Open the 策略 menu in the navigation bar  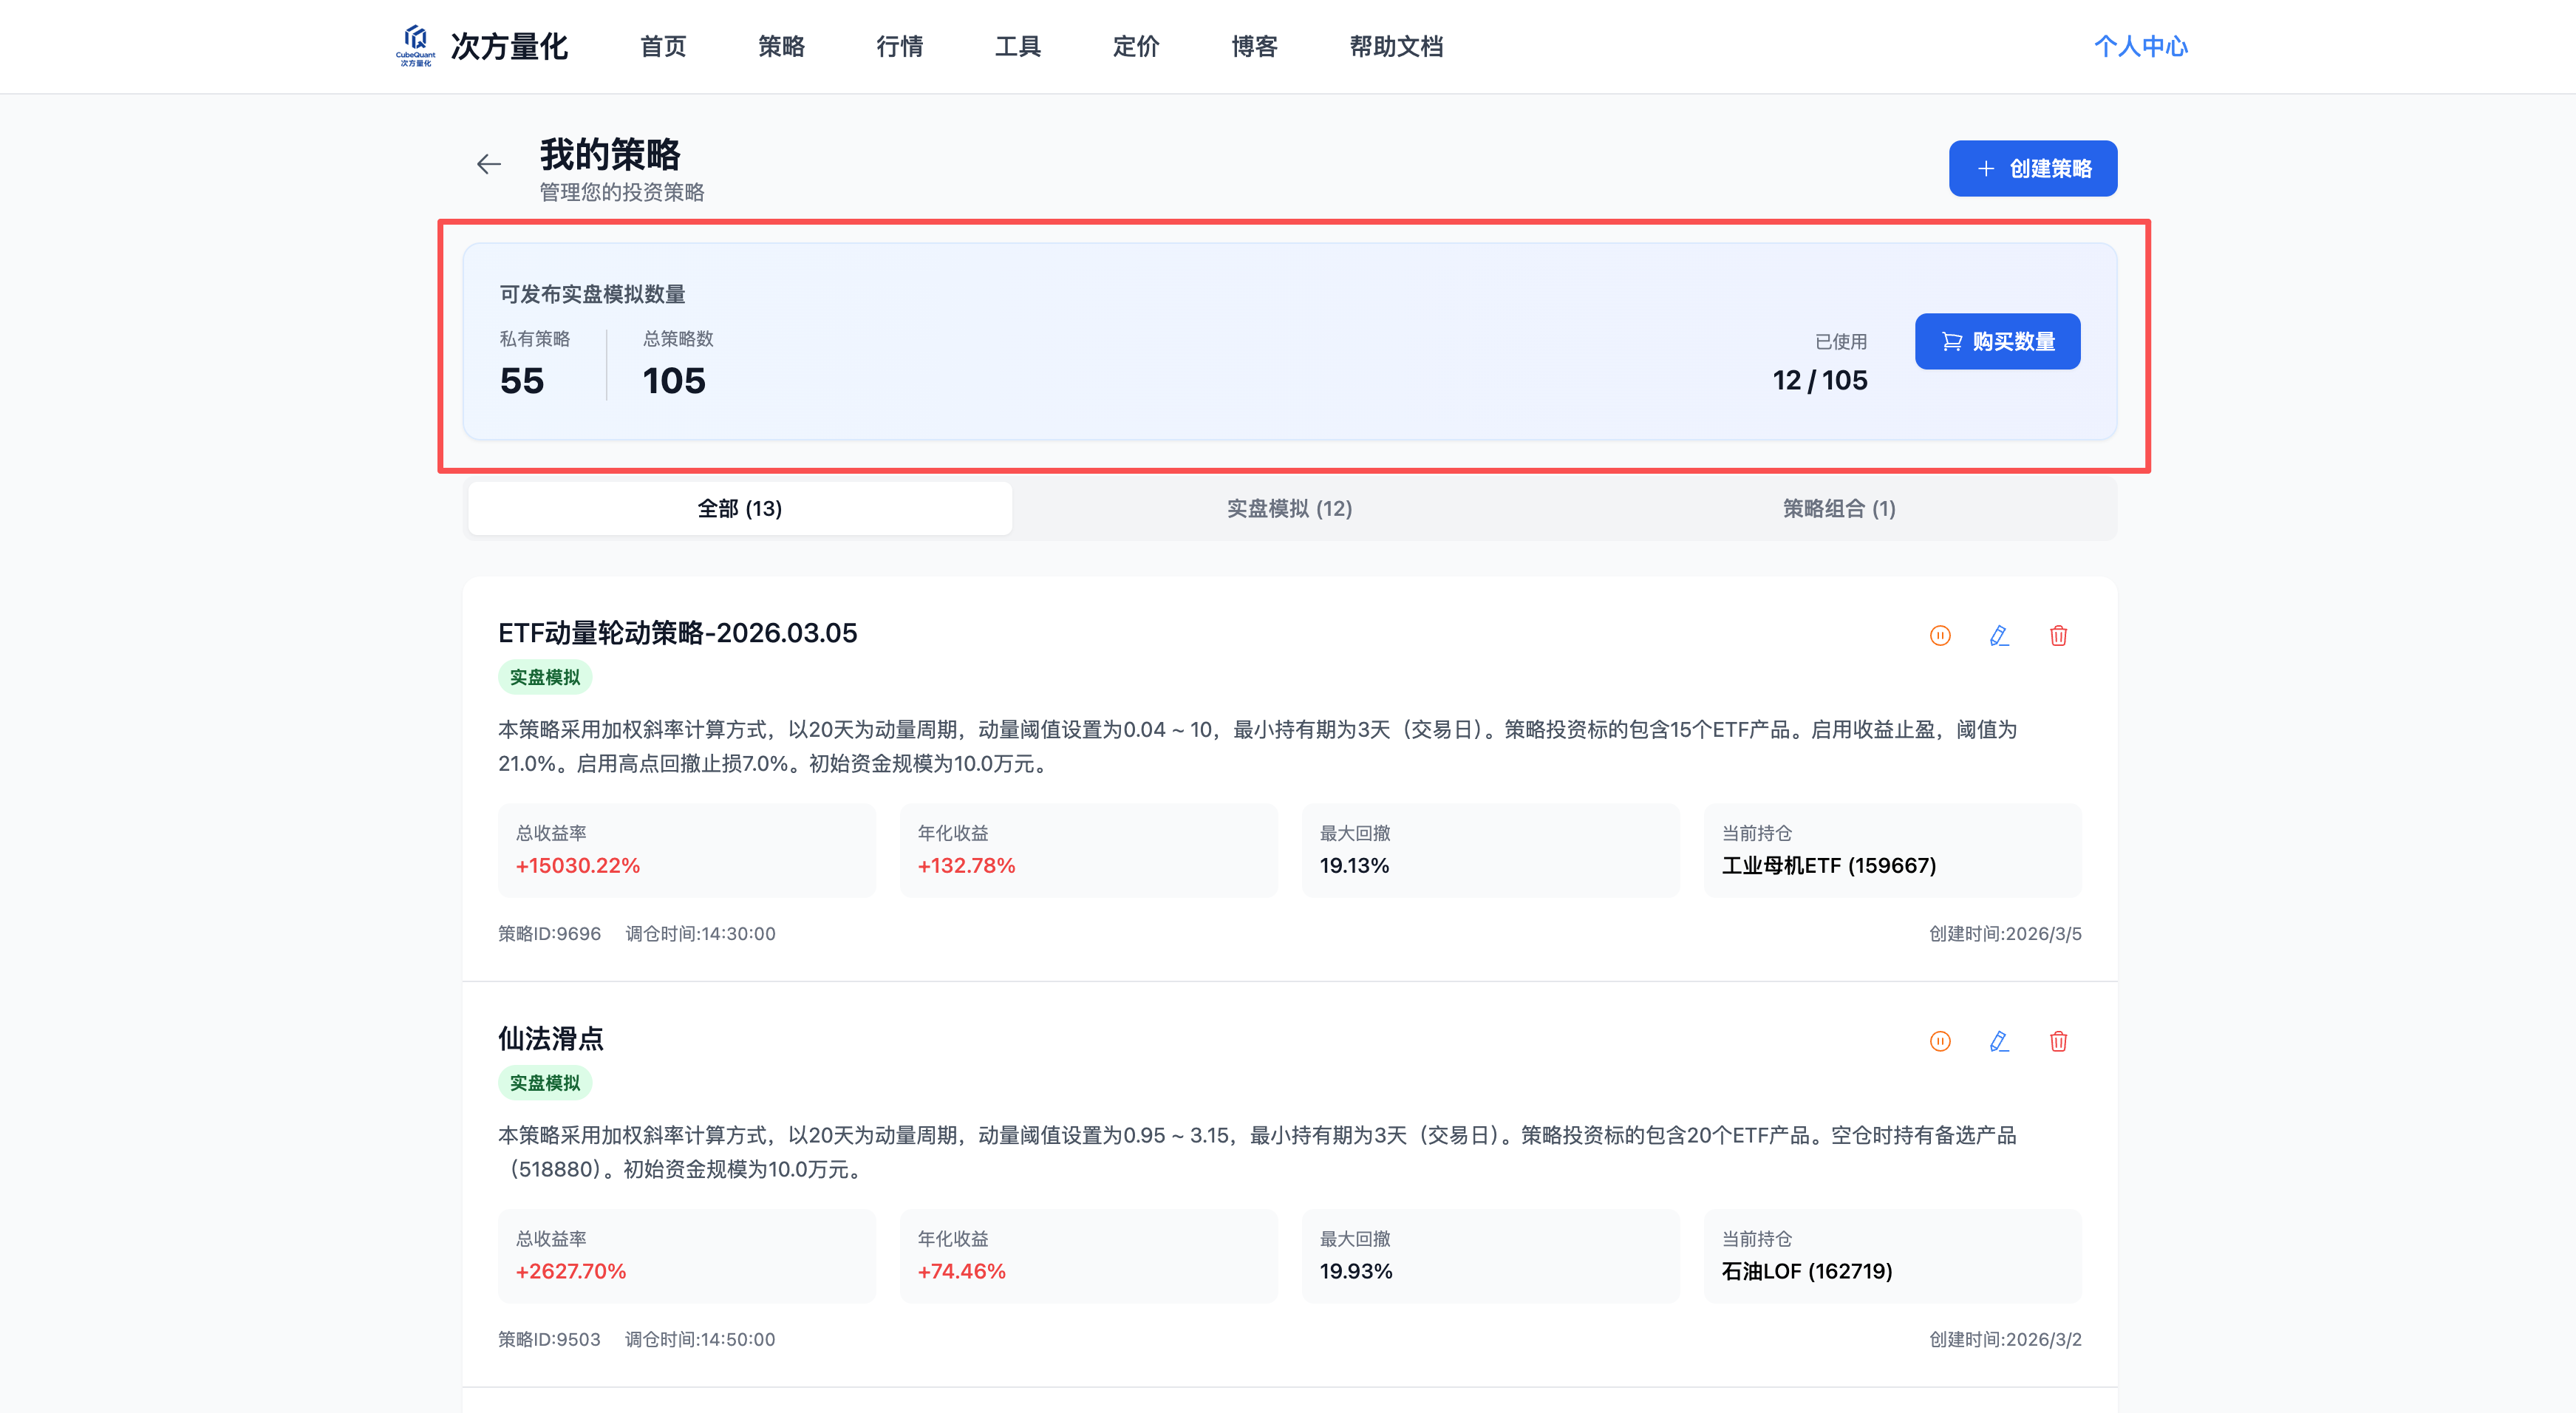(781, 46)
